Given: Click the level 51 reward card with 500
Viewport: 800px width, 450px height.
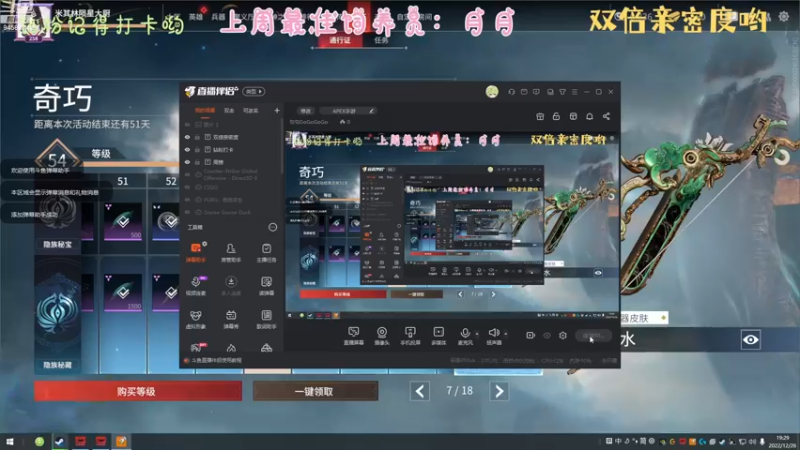Looking at the screenshot, I should coord(123,221).
